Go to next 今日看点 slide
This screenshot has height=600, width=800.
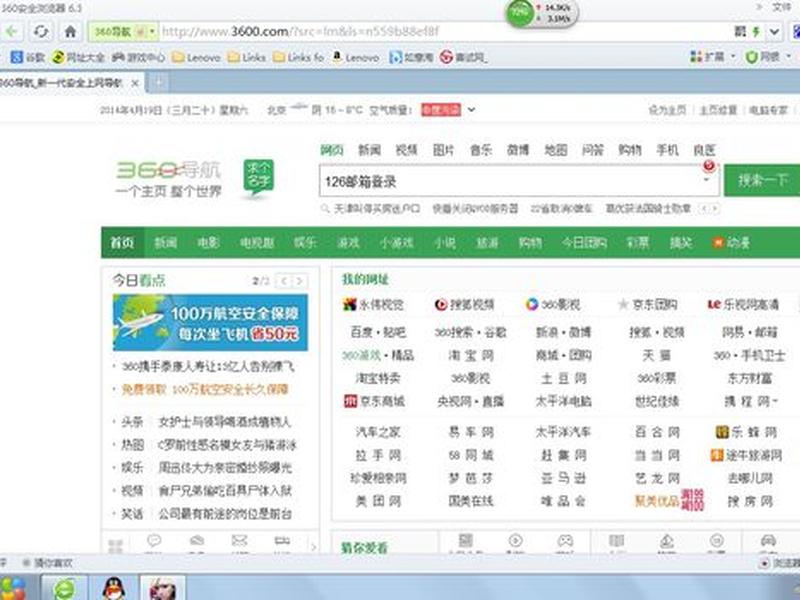pyautogui.click(x=300, y=281)
